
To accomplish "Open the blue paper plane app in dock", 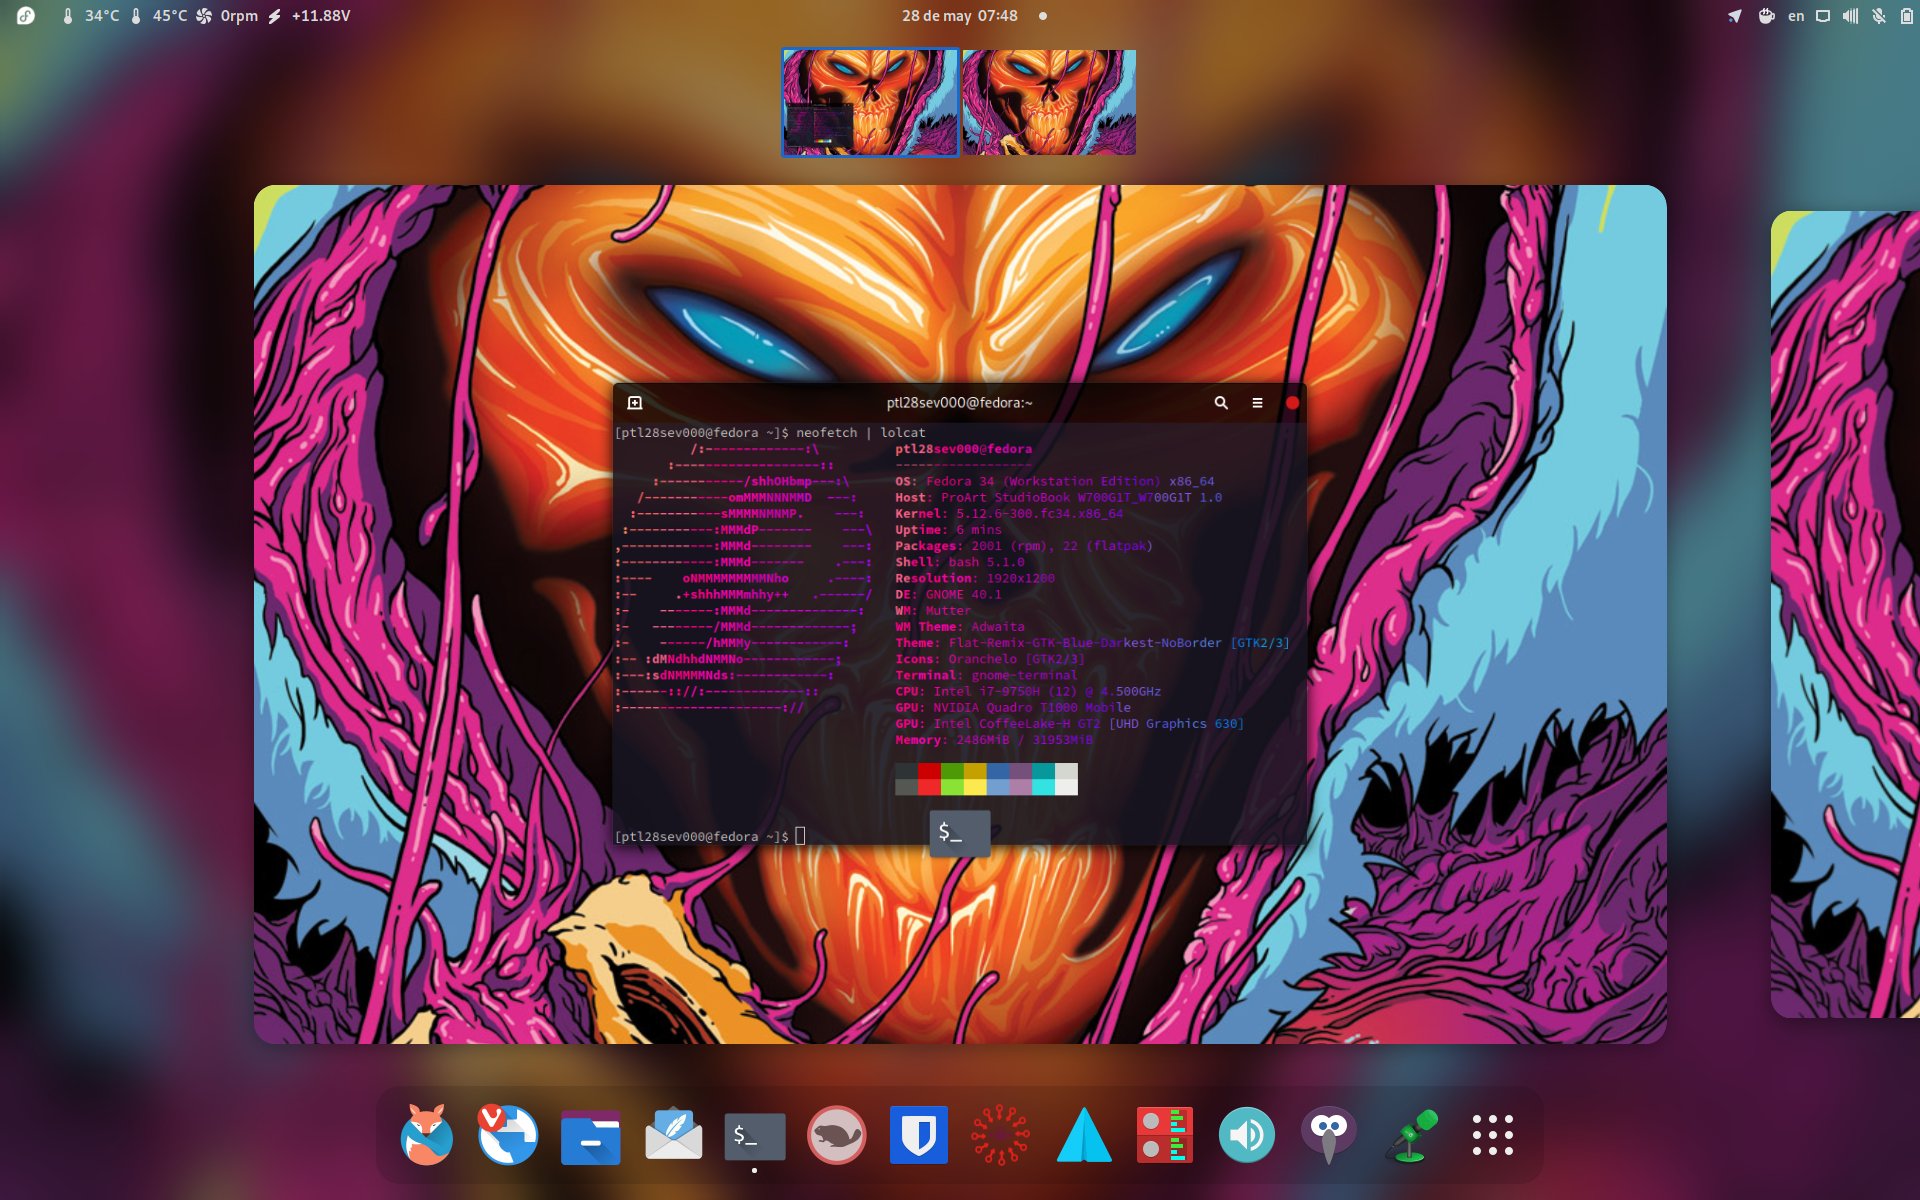I will tap(1083, 1136).
